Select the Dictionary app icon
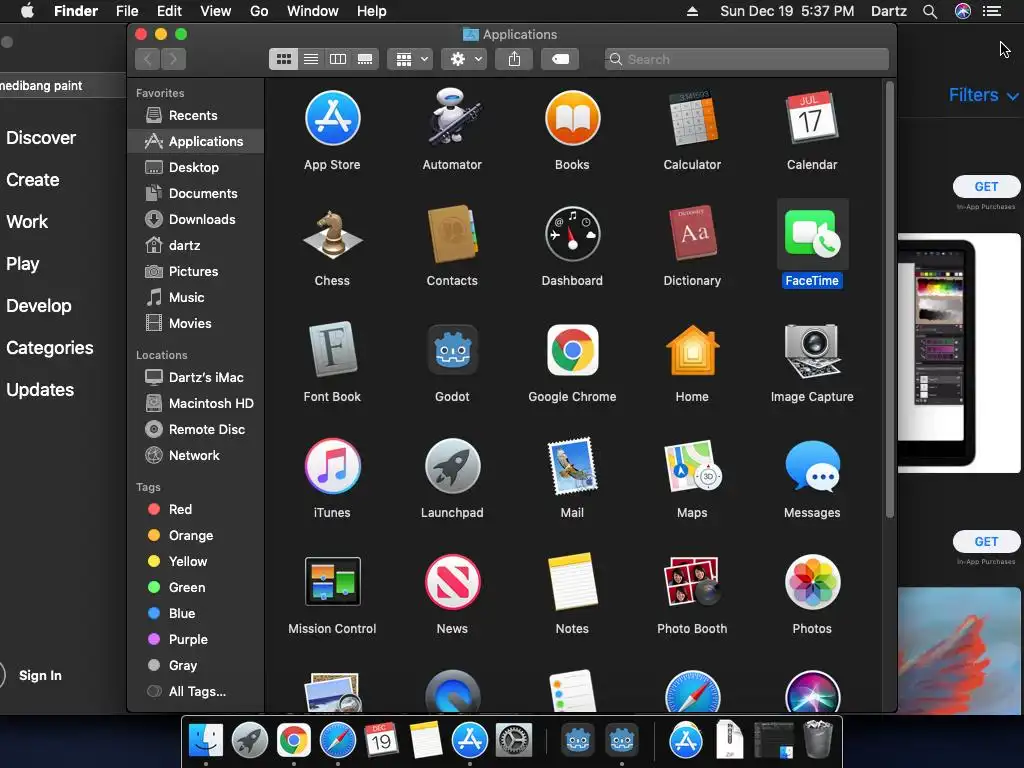 pyautogui.click(x=692, y=234)
